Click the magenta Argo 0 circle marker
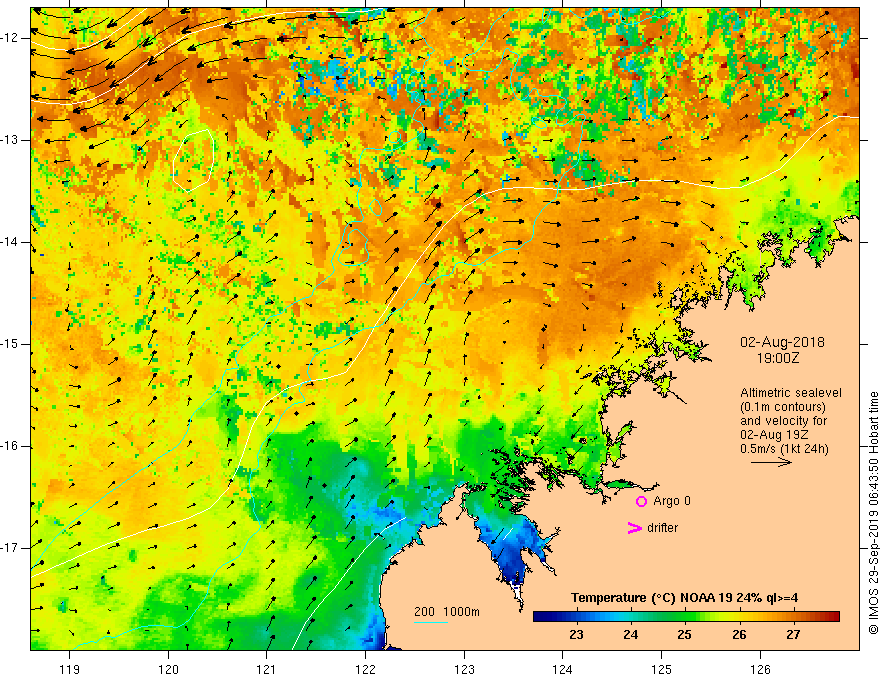880x680 pixels. click(641, 501)
